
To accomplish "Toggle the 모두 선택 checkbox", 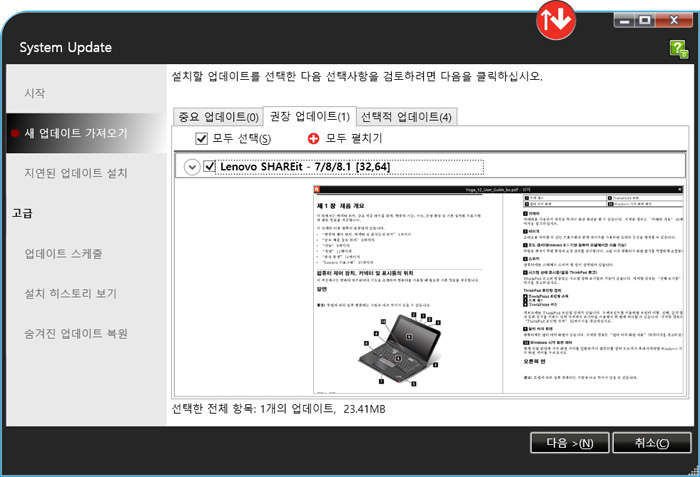I will pyautogui.click(x=201, y=138).
